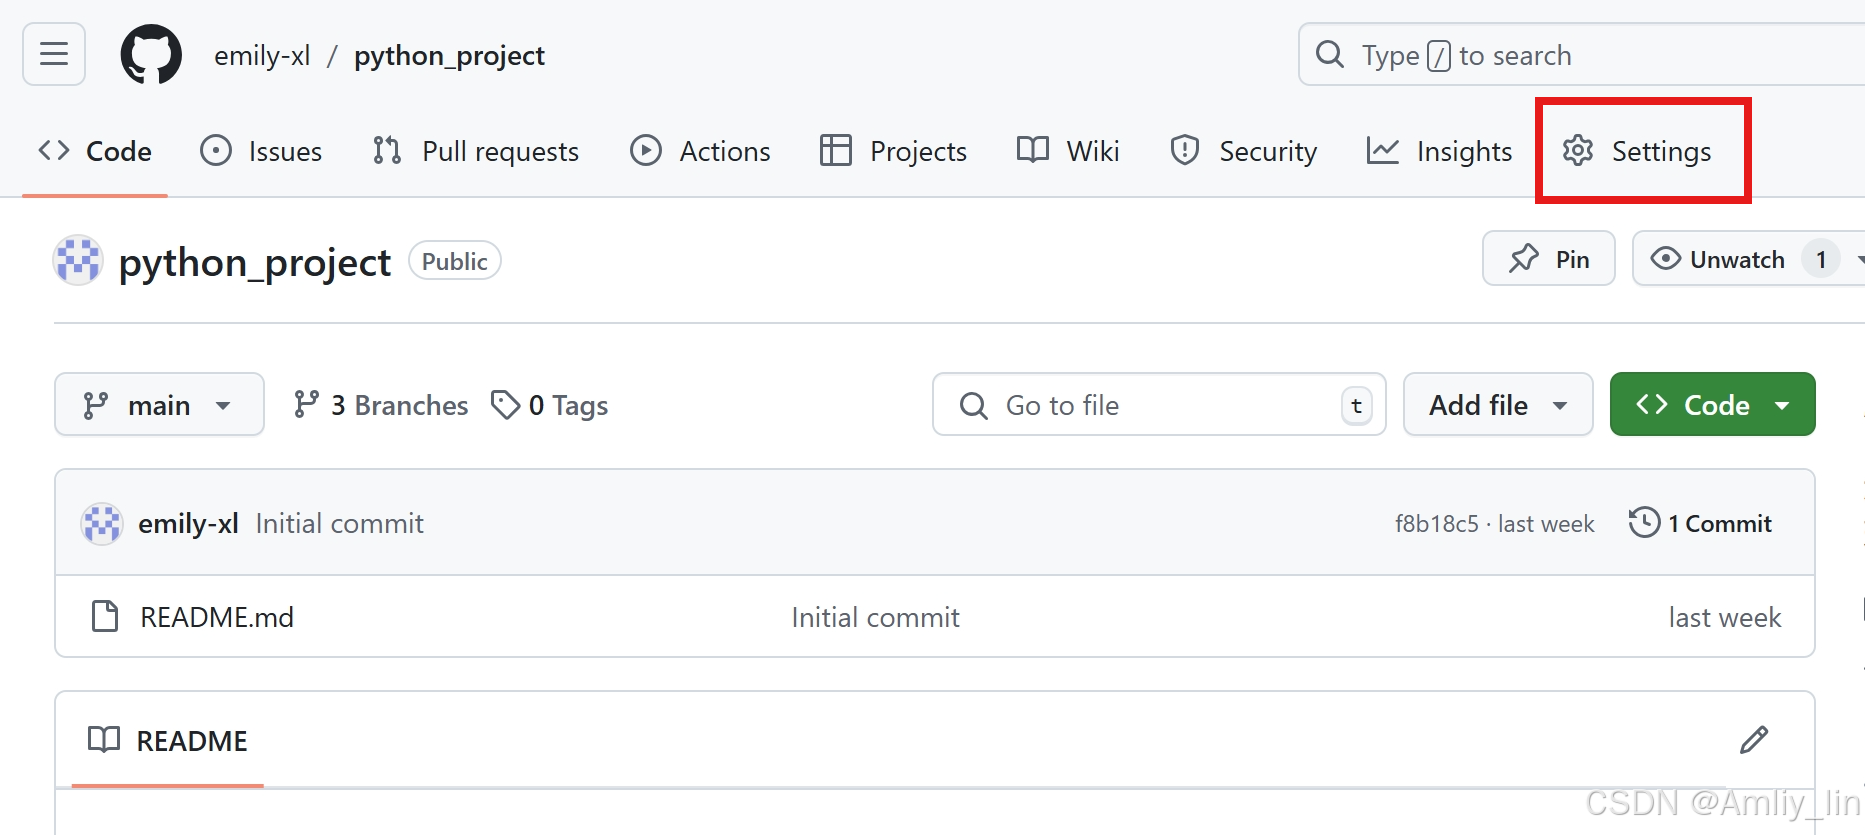
Task: Click the README.md file icon
Action: coord(105,617)
